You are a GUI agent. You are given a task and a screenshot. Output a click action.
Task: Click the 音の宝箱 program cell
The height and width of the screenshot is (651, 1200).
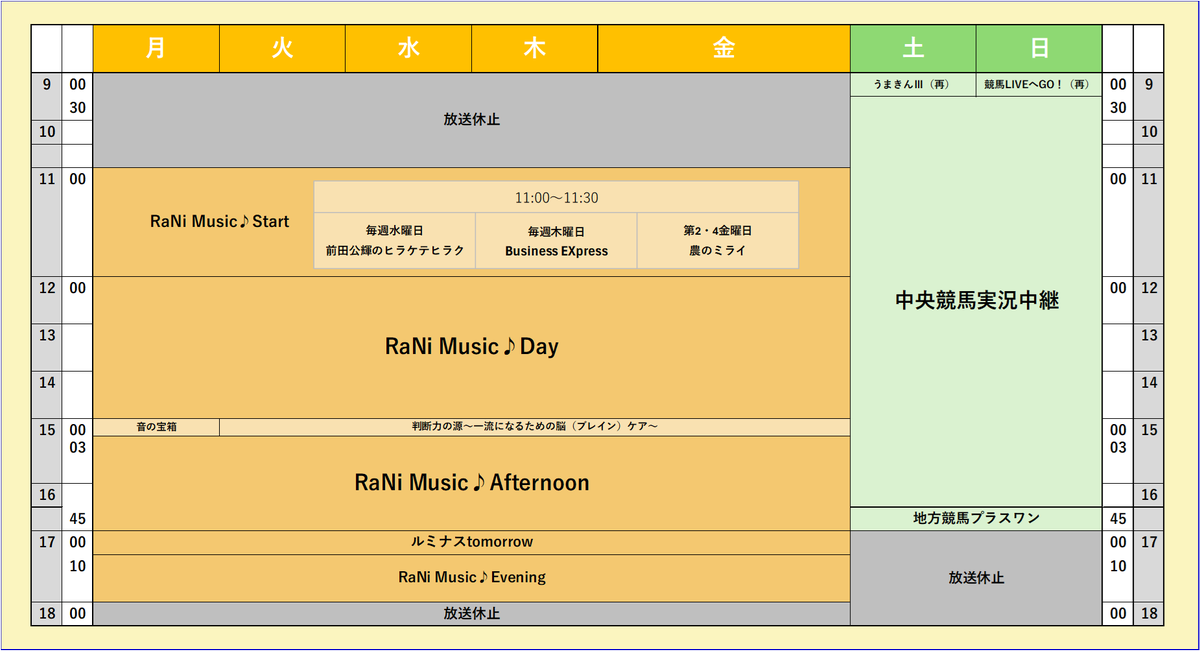156,427
